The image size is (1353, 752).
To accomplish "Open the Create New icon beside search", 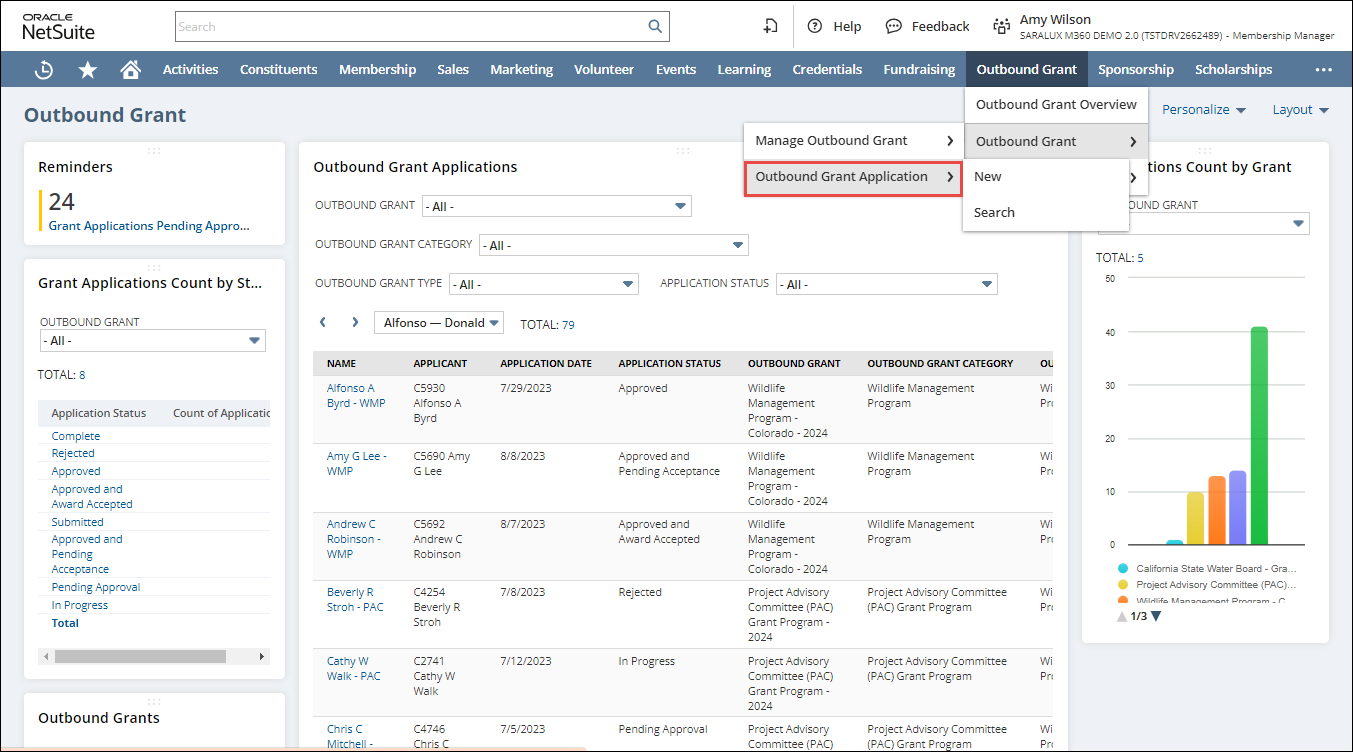I will (x=770, y=27).
